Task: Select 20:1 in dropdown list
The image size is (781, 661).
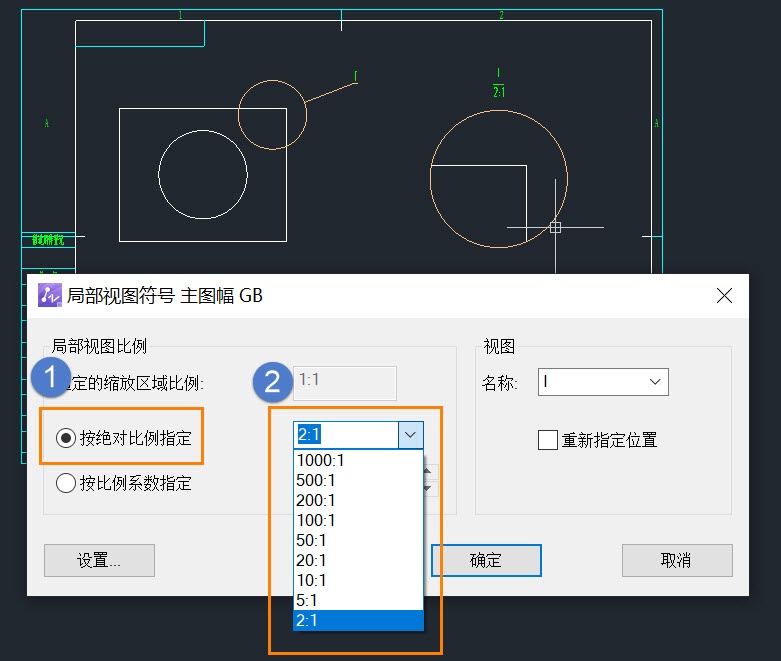Action: [x=358, y=560]
